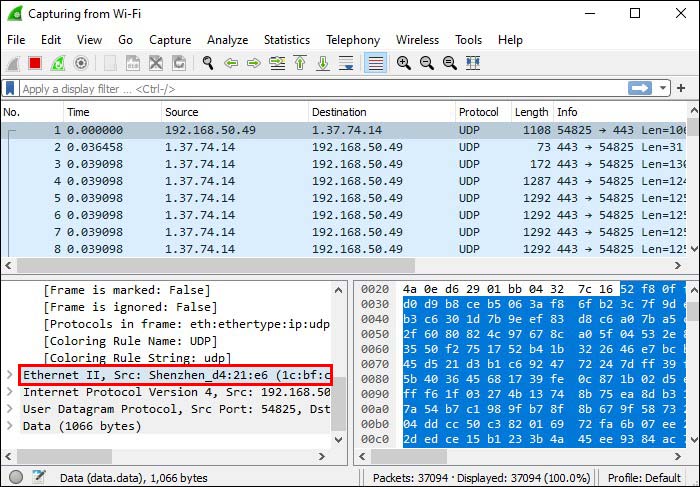700x487 pixels.
Task: Go to the last packet arrow icon
Action: tap(323, 63)
